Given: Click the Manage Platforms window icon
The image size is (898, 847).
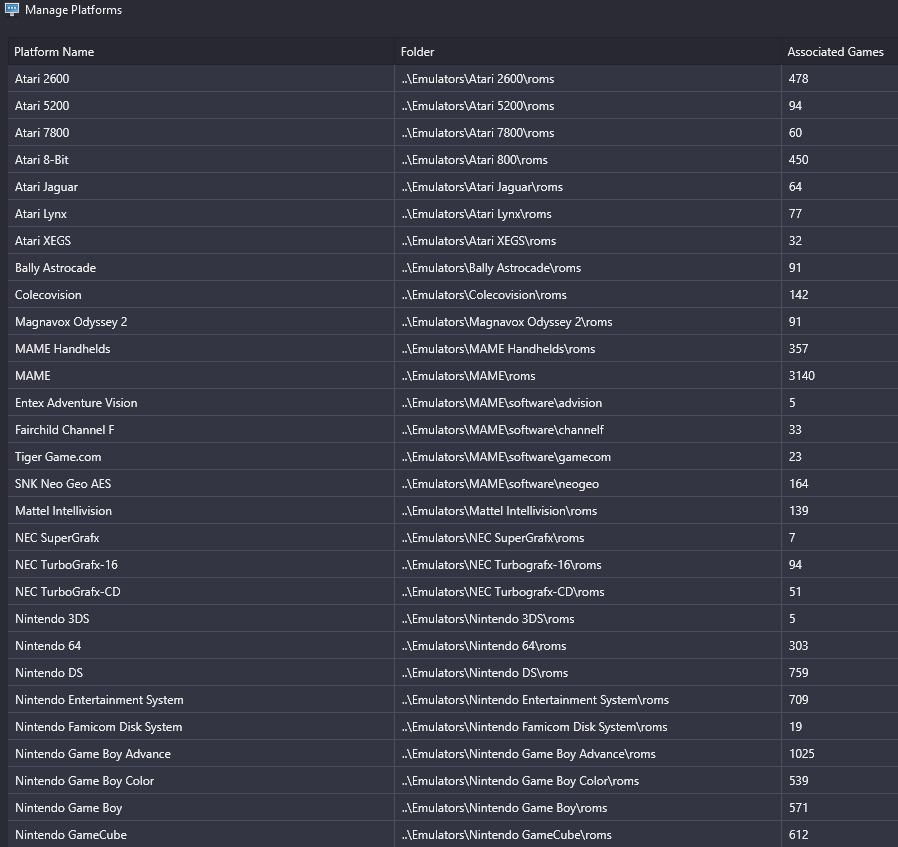Looking at the screenshot, I should click(11, 9).
